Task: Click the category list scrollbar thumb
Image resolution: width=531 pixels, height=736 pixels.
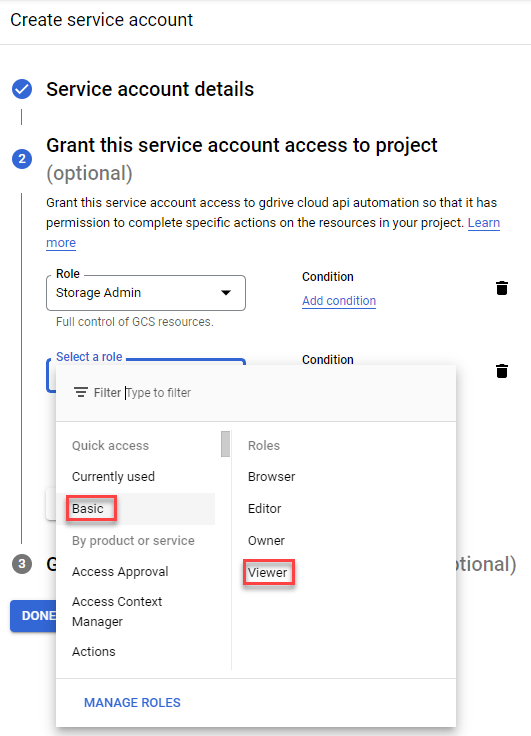Action: click(225, 444)
